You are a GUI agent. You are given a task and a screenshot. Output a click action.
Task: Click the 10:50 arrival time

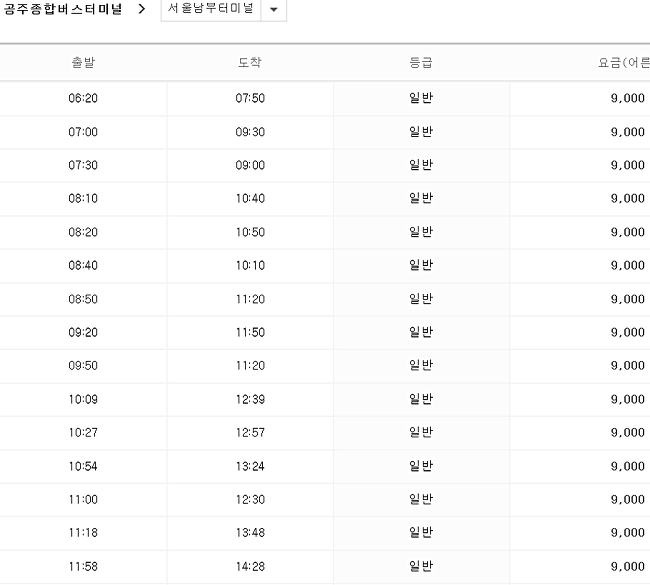250,232
